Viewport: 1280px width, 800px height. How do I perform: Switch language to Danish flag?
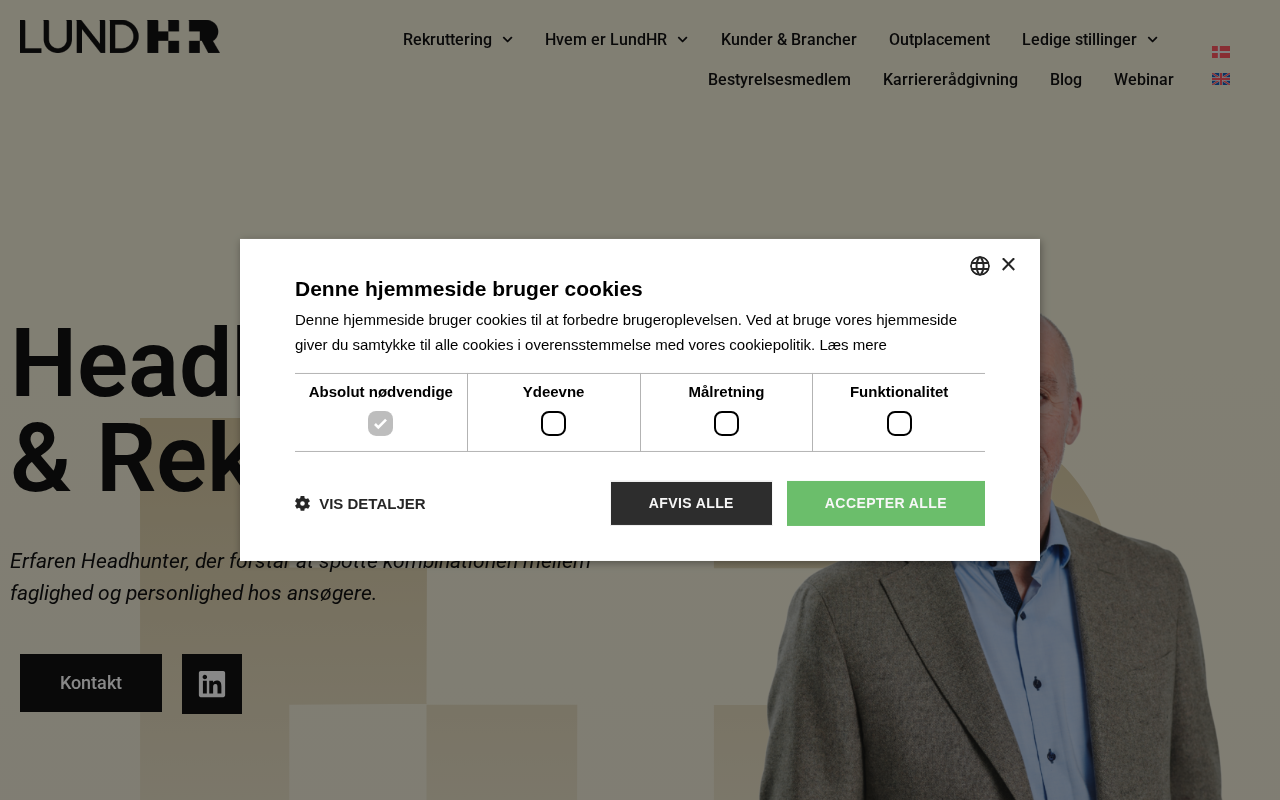pyautogui.click(x=1221, y=52)
